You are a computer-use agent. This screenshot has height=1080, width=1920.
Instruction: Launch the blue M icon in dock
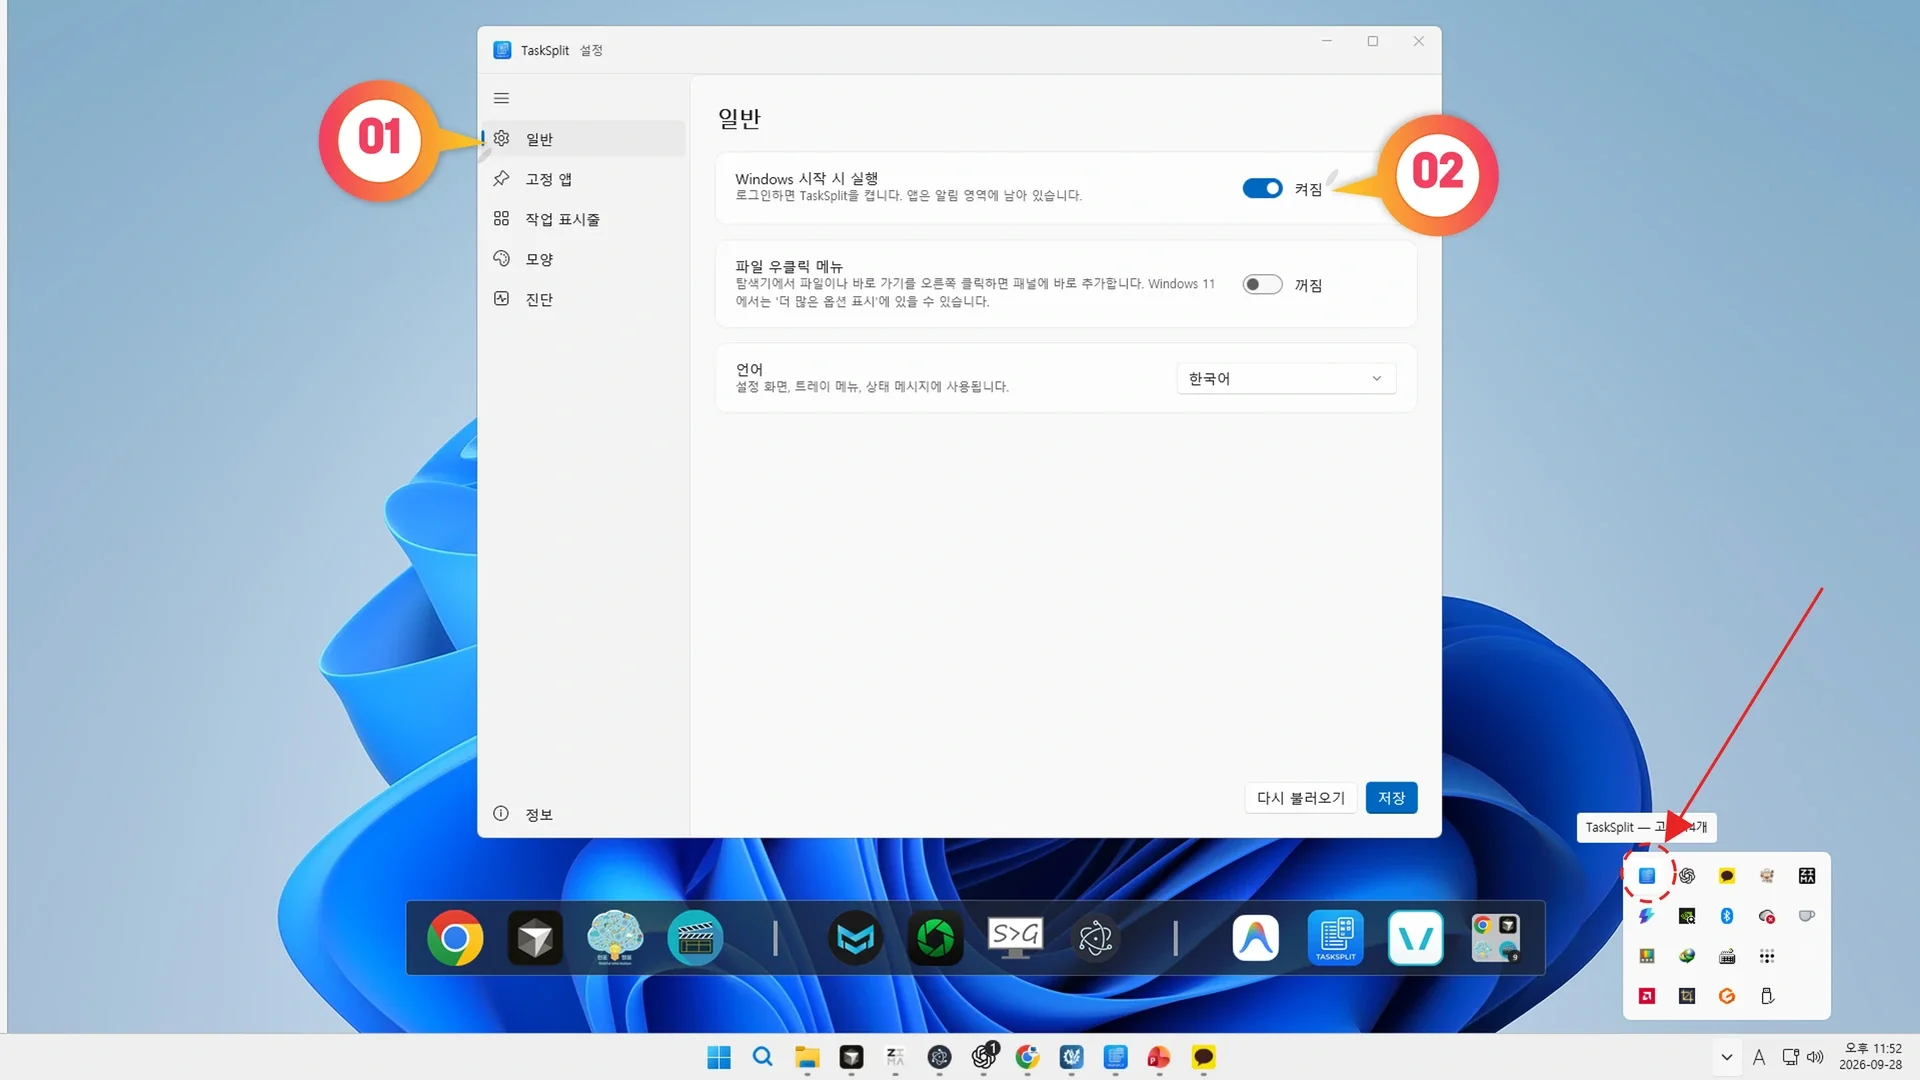click(855, 938)
